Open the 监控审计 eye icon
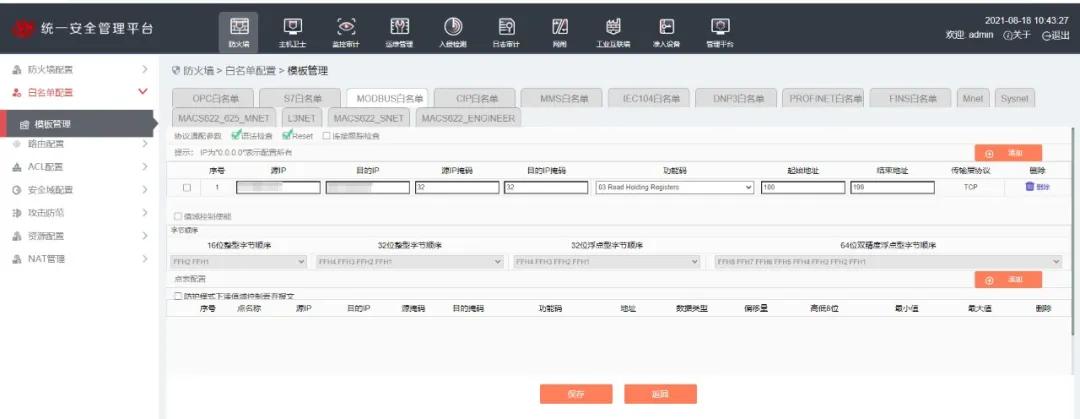The image size is (1080, 419). coord(346,27)
